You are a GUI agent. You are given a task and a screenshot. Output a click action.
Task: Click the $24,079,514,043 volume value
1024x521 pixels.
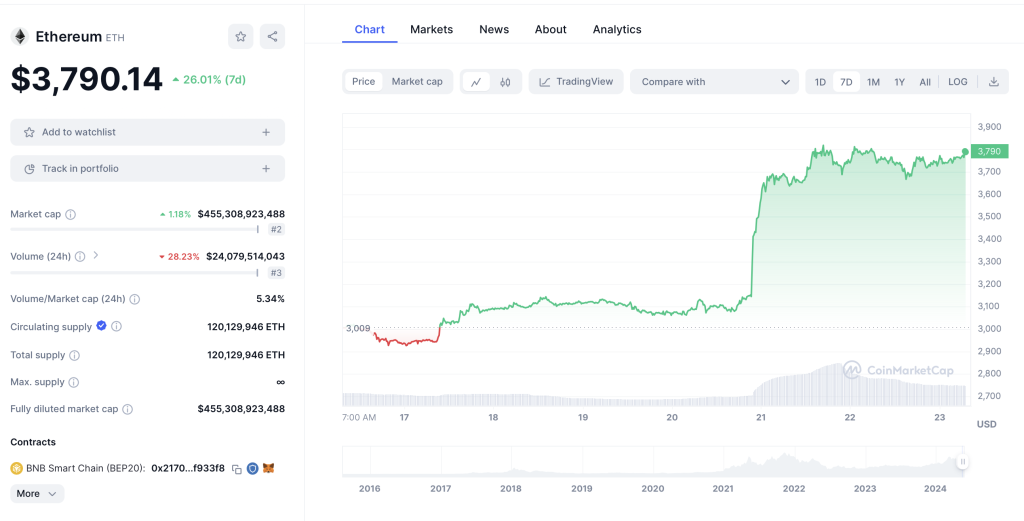pos(246,257)
